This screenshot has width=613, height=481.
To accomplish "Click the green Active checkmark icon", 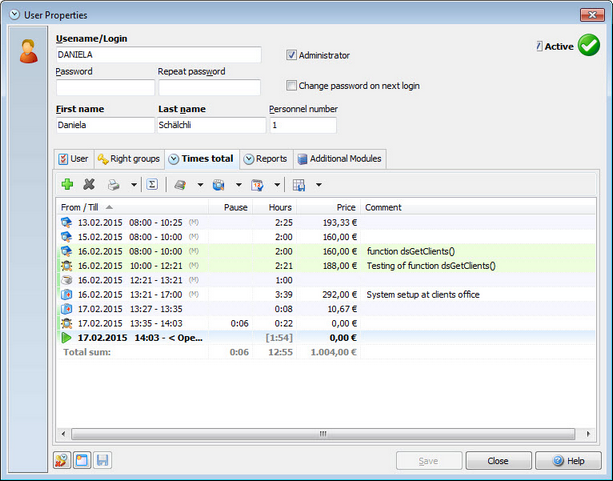I will tap(589, 45).
